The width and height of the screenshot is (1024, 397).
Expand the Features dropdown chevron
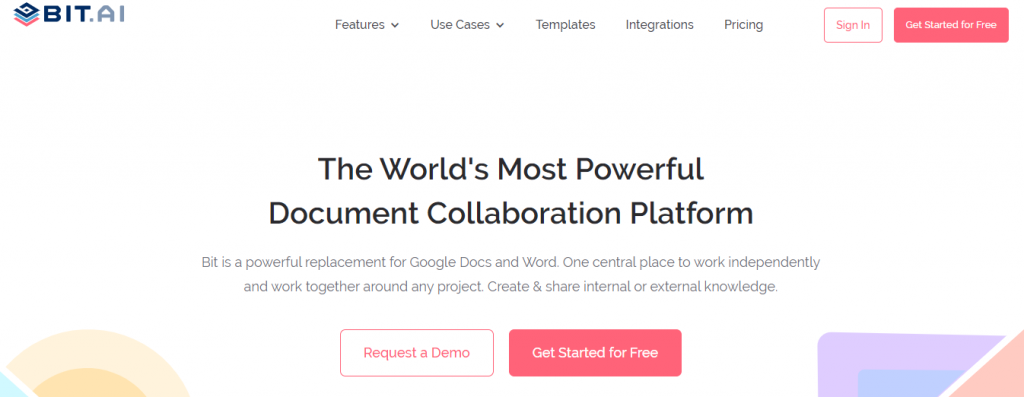click(x=394, y=25)
